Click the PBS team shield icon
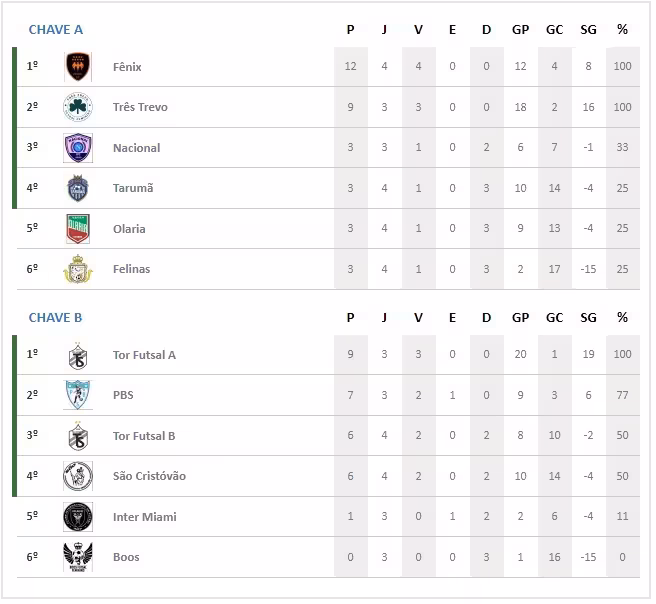The height and width of the screenshot is (604, 656). point(78,395)
